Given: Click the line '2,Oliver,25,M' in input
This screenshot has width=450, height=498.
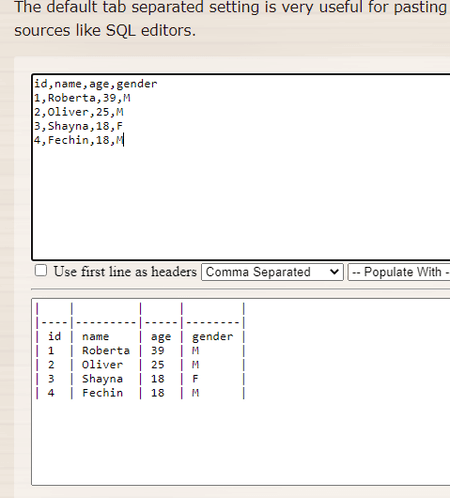Looking at the screenshot, I should tap(79, 112).
